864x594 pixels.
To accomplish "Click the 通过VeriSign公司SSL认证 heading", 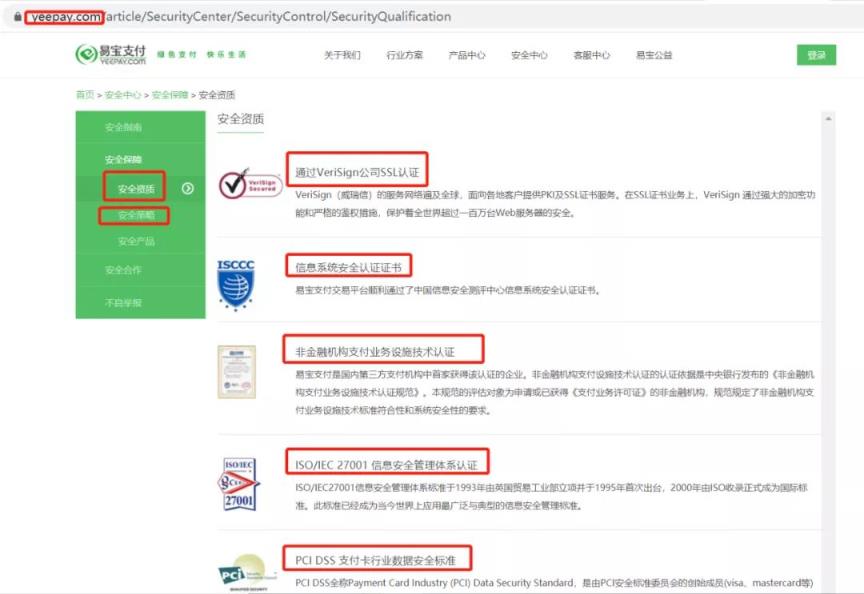I will (357, 172).
